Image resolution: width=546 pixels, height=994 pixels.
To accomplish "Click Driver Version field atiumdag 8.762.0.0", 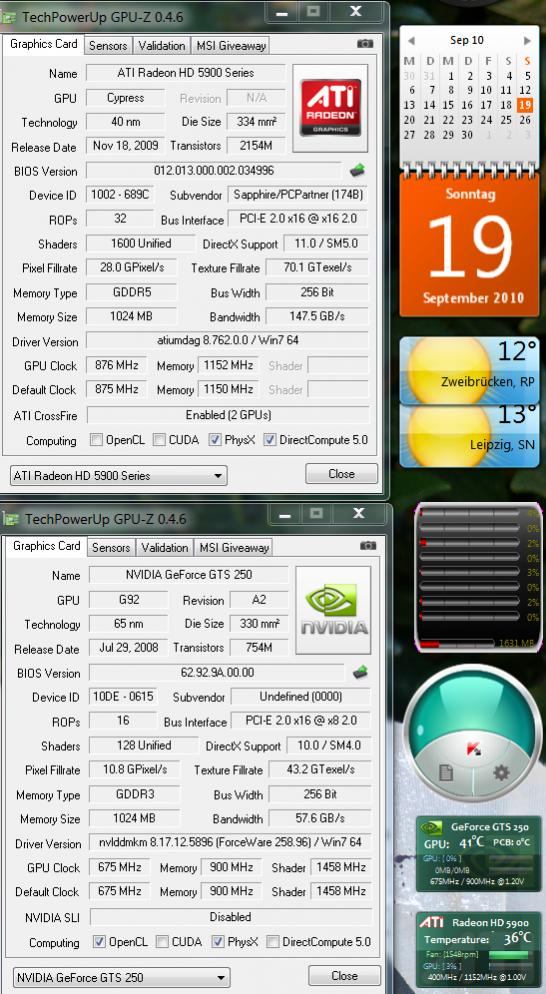I will (227, 340).
